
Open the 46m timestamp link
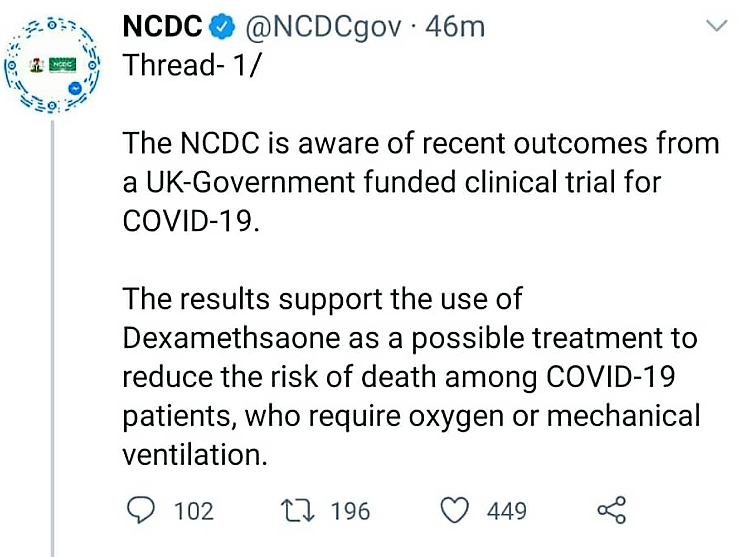455,27
